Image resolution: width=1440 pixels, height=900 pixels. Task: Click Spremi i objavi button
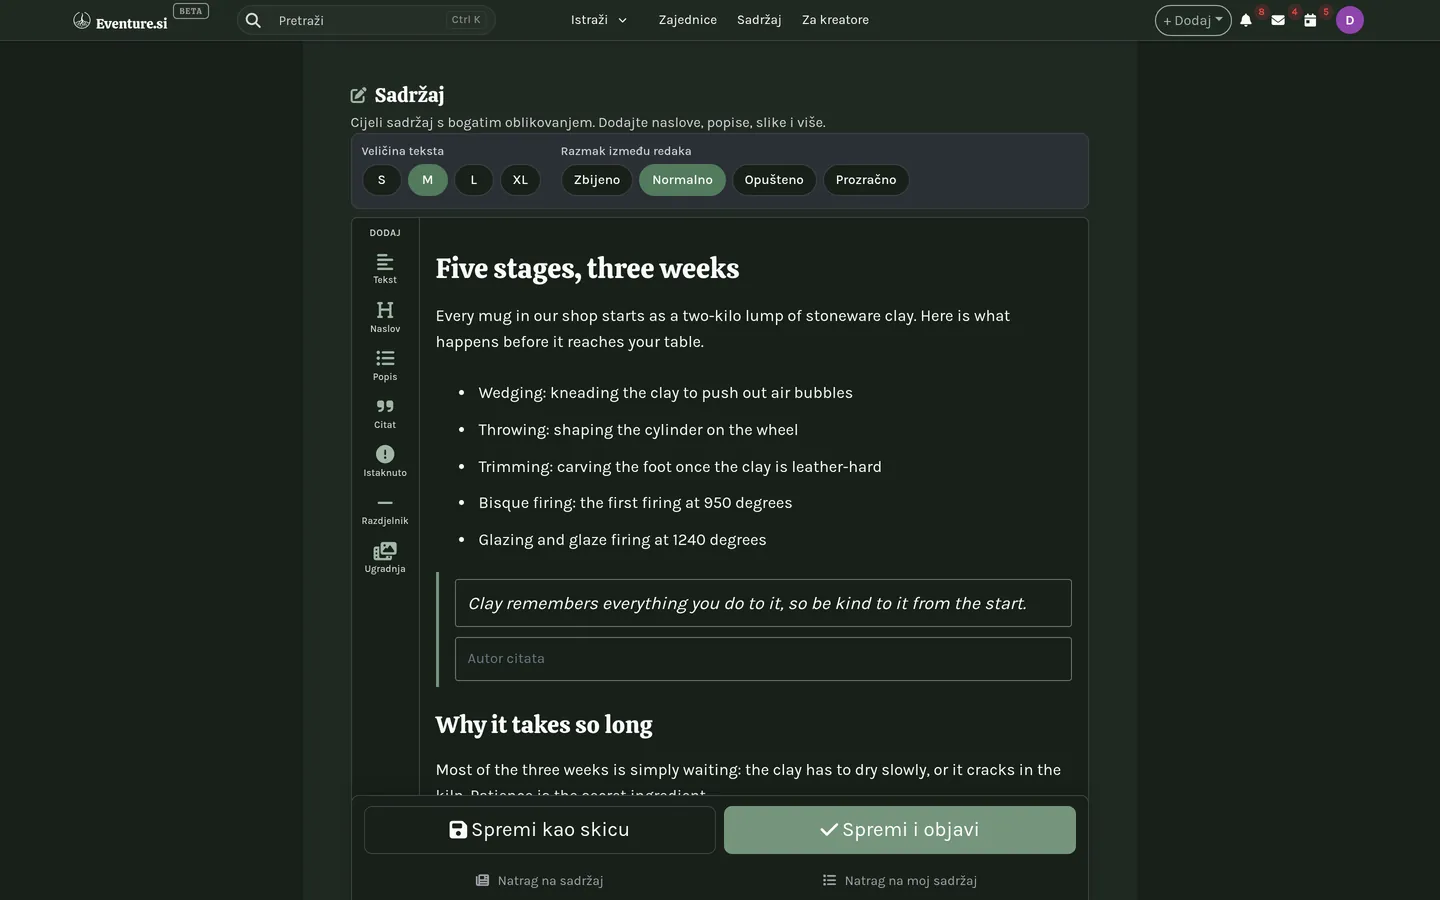click(900, 830)
